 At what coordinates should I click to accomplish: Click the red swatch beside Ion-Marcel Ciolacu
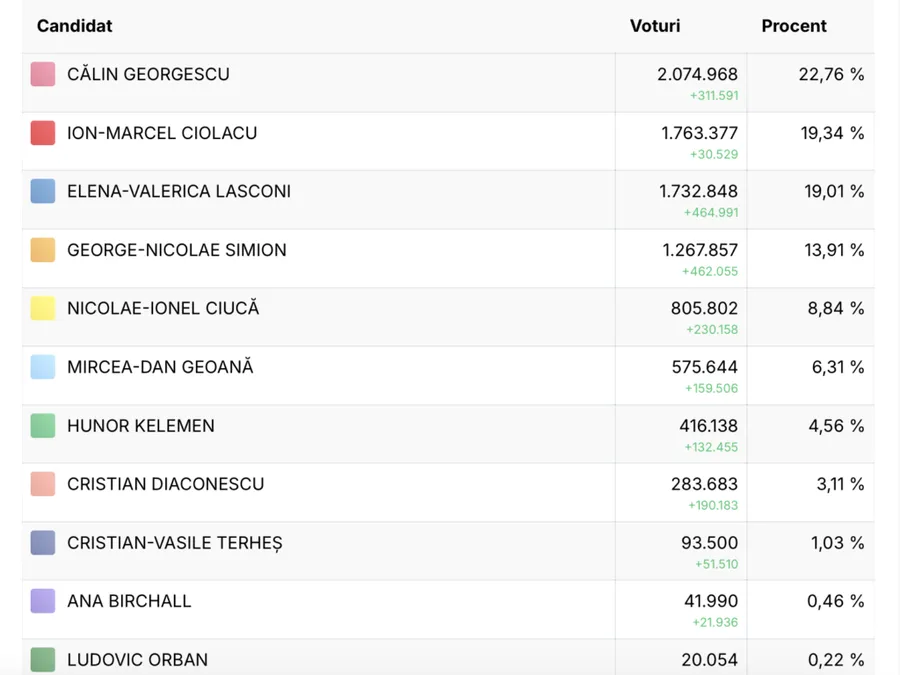(x=43, y=133)
